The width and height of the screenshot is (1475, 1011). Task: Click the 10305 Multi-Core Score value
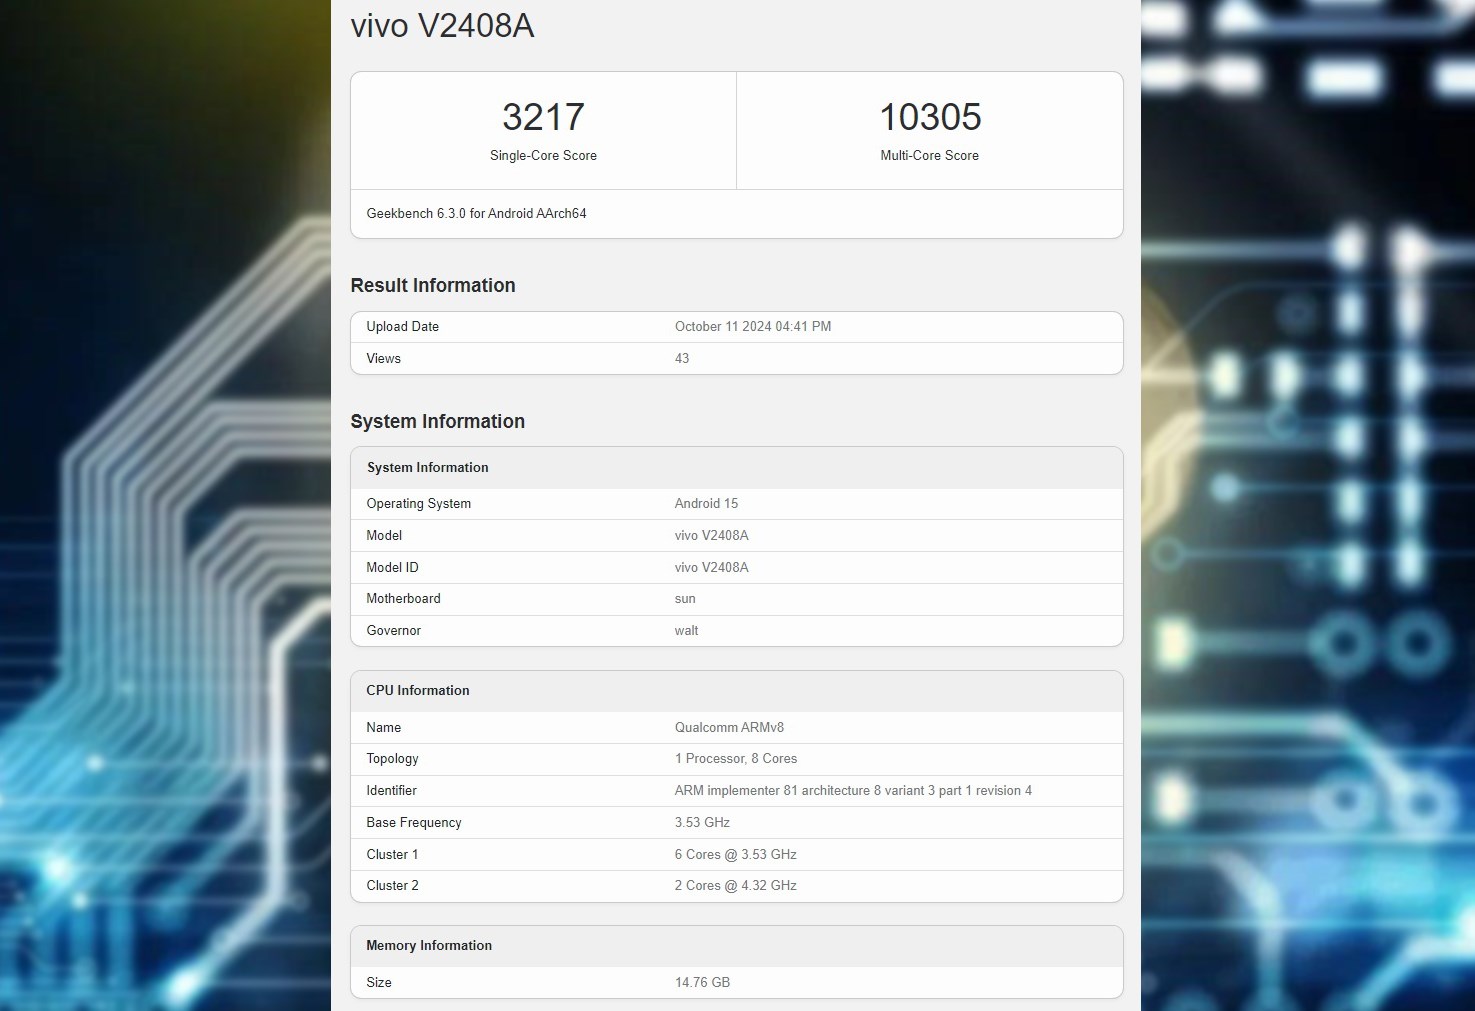pos(930,117)
